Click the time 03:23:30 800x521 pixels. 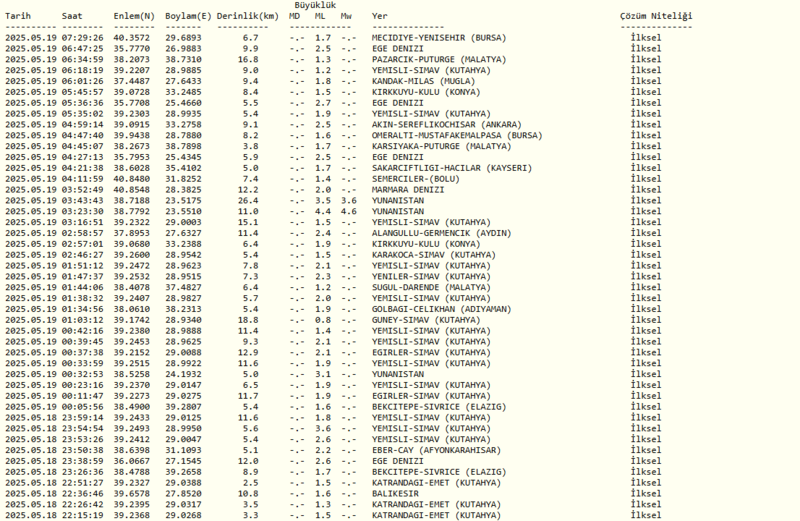point(82,211)
